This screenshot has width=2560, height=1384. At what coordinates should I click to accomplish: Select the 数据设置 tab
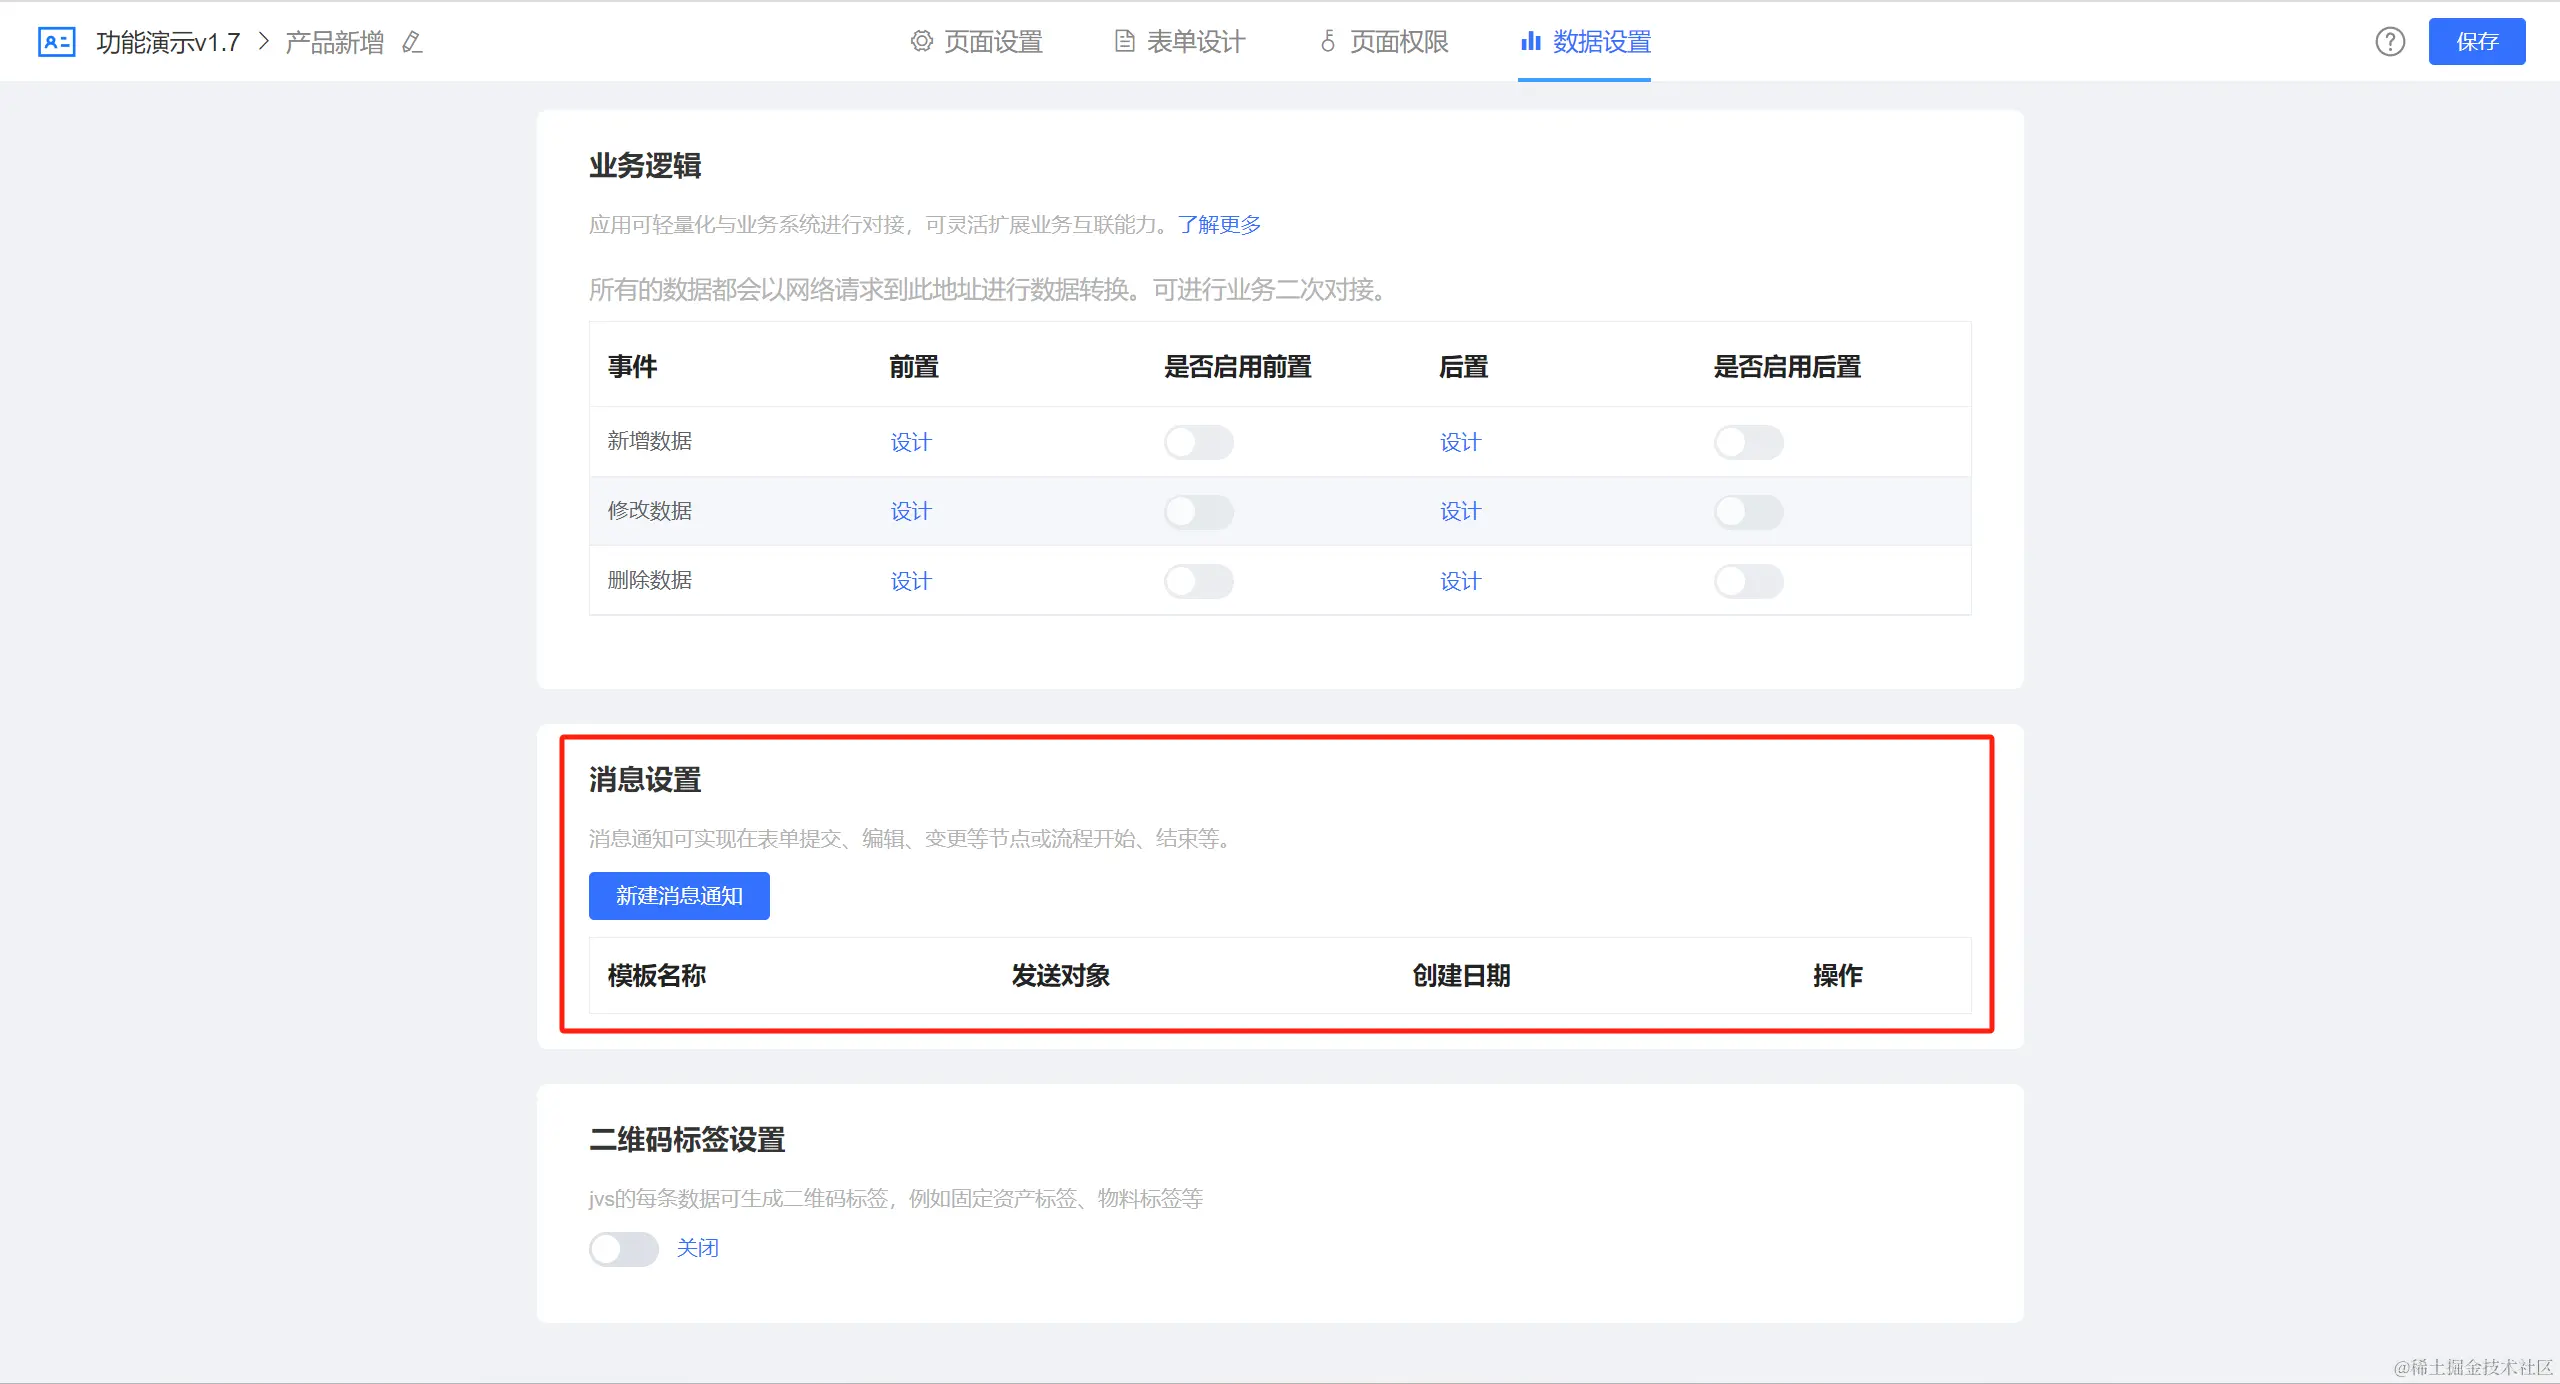tap(1585, 42)
